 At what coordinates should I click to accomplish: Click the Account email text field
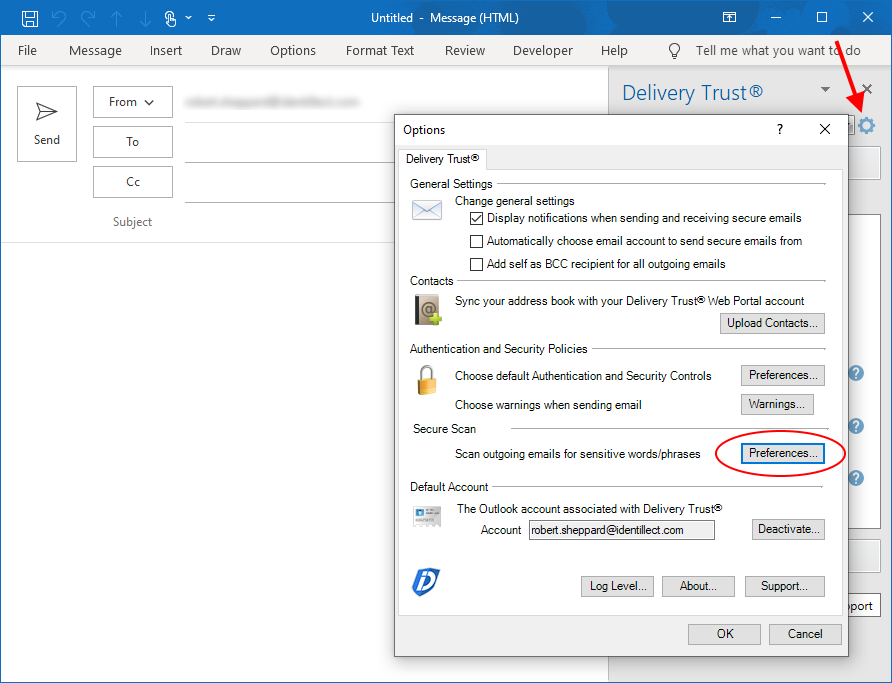click(x=621, y=530)
